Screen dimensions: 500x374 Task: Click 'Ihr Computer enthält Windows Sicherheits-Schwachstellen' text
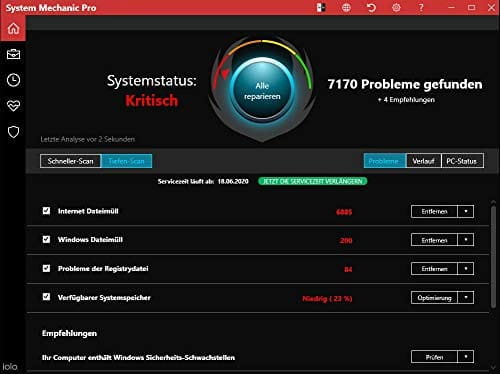(138, 358)
